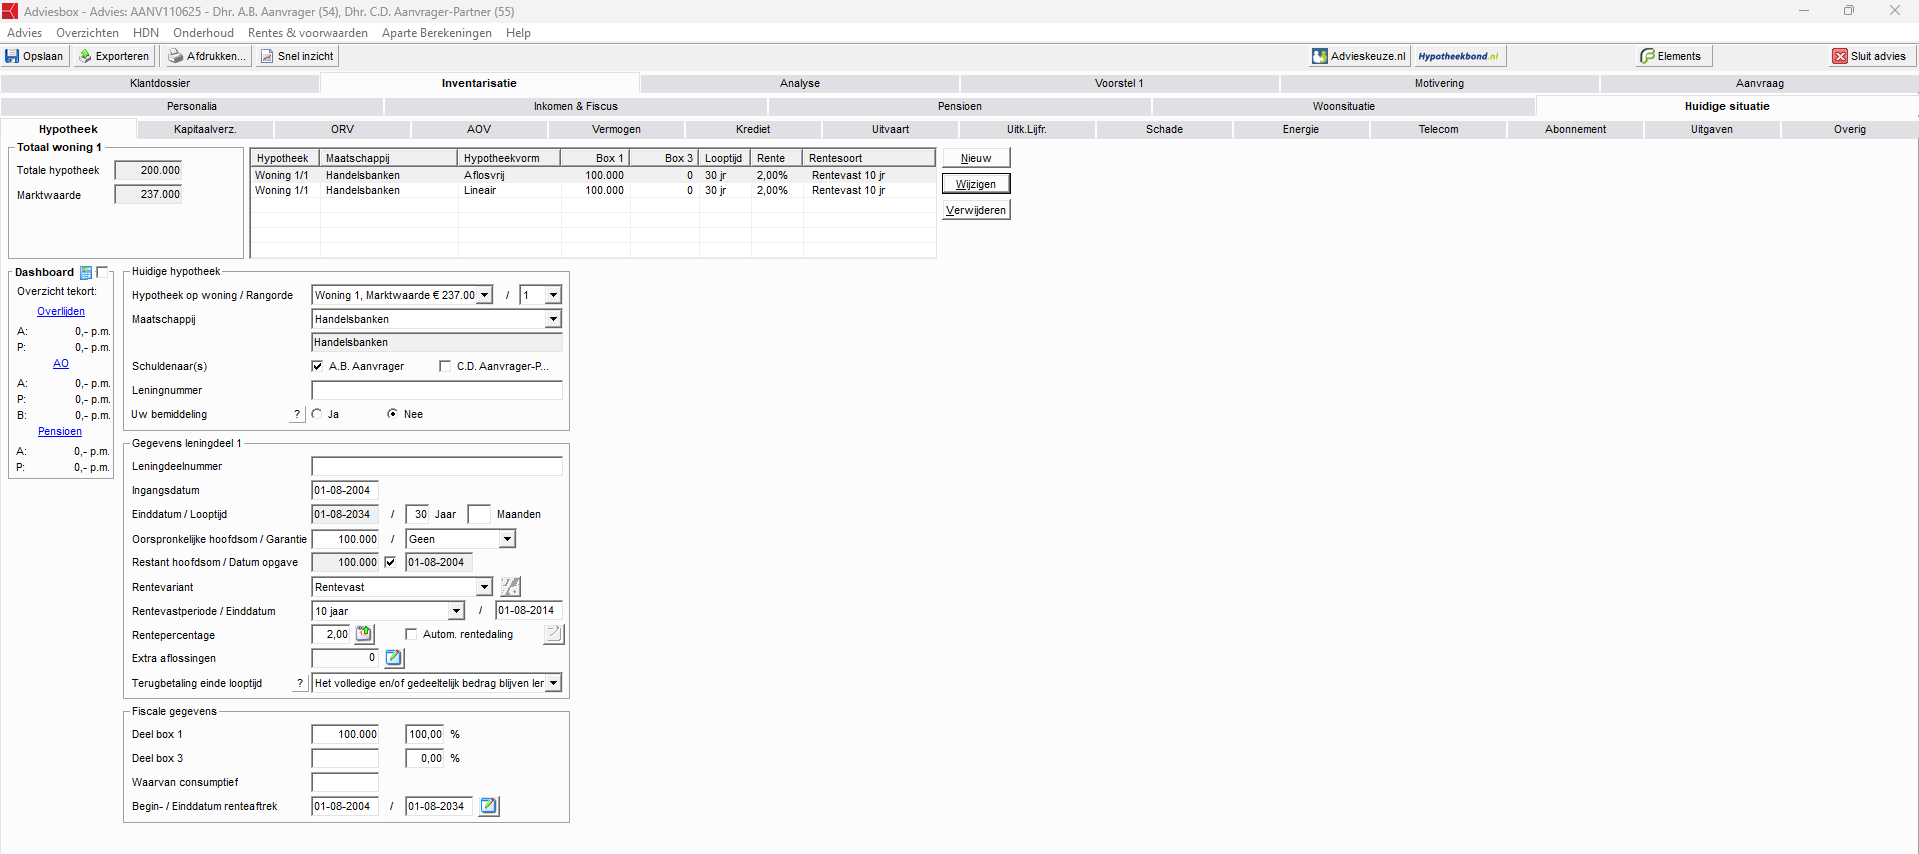Viewport: 1919px width, 854px height.
Task: Select Ja for Uw bemiddeling
Action: (x=318, y=414)
